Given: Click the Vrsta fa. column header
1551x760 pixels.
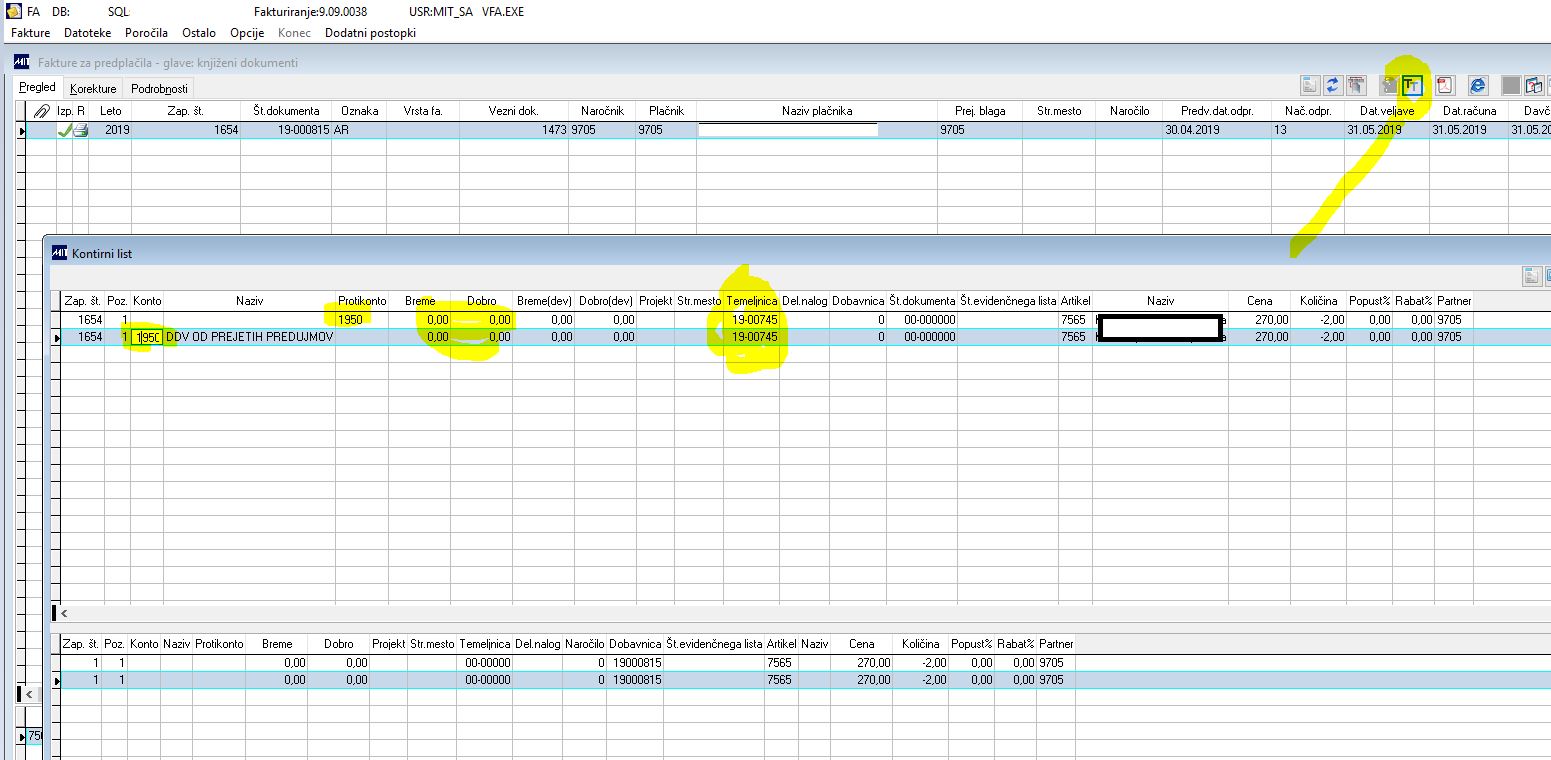Looking at the screenshot, I should tap(423, 111).
